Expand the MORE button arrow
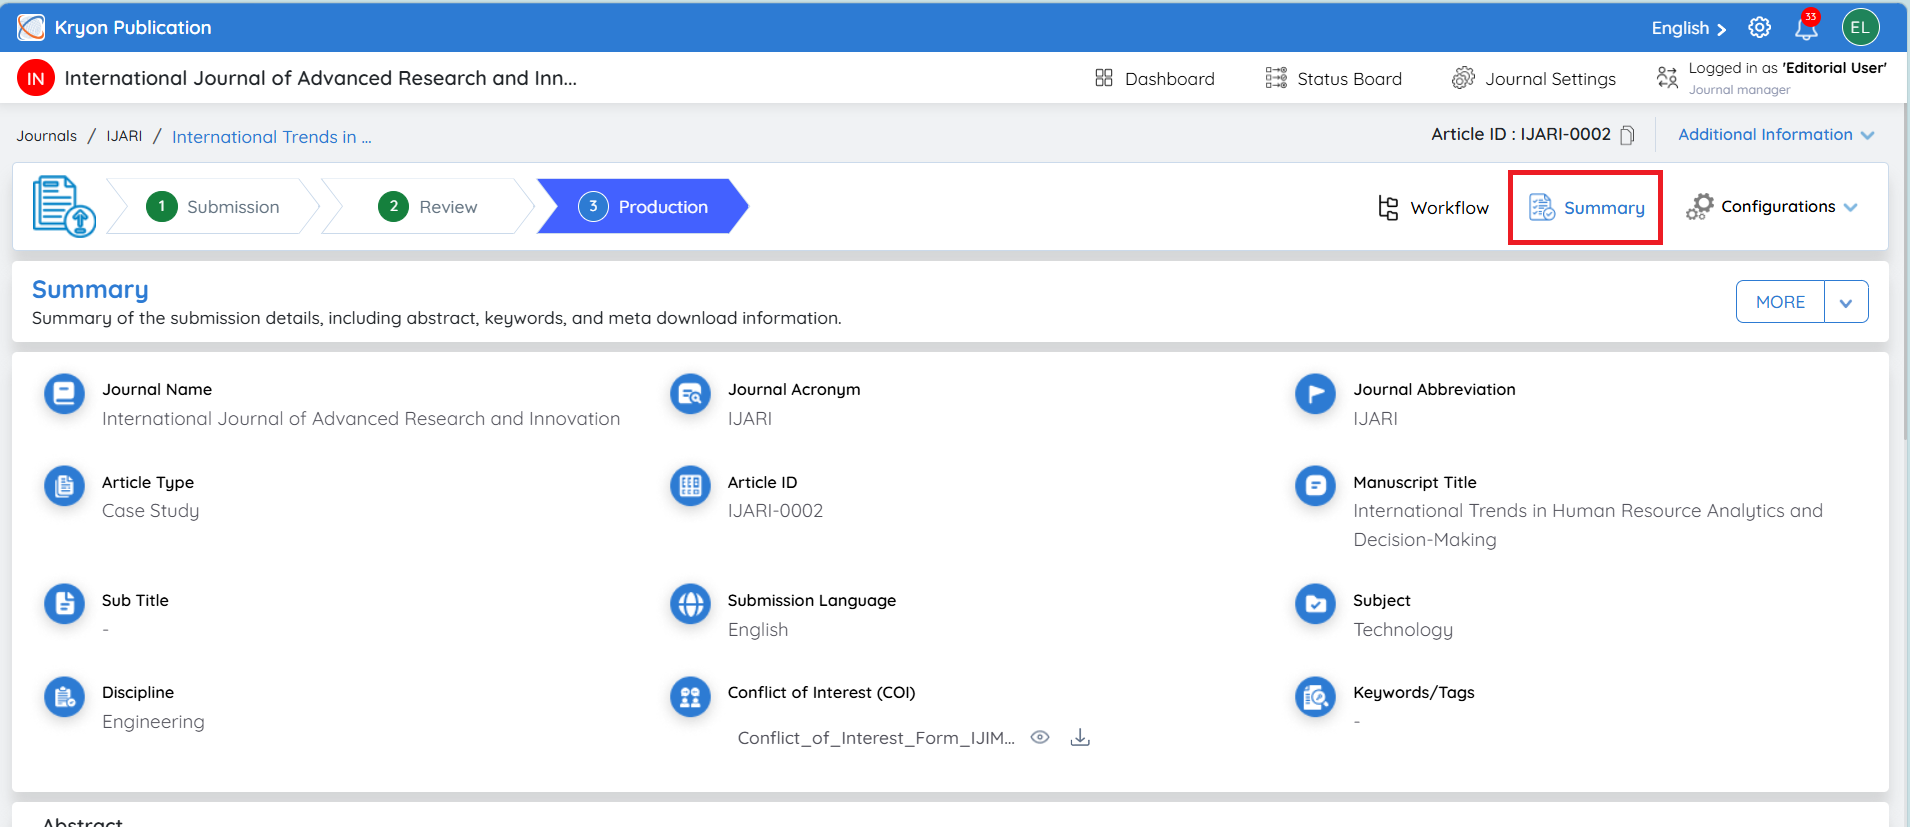1910x827 pixels. pos(1846,302)
